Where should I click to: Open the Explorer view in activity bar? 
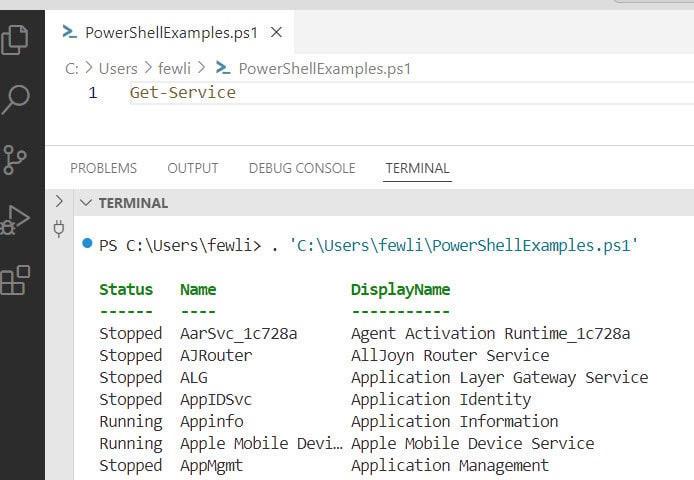[x=15, y=40]
